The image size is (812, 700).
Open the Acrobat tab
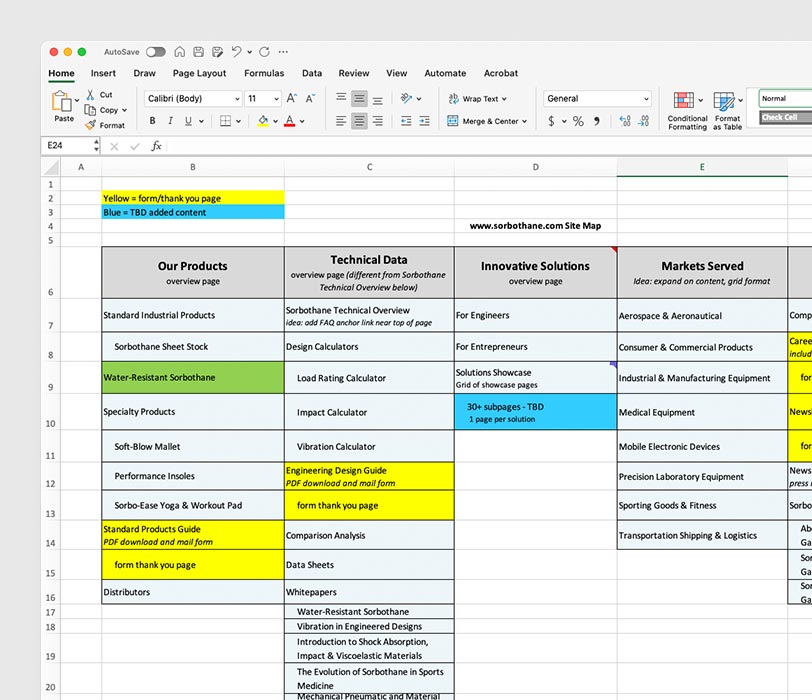(501, 73)
